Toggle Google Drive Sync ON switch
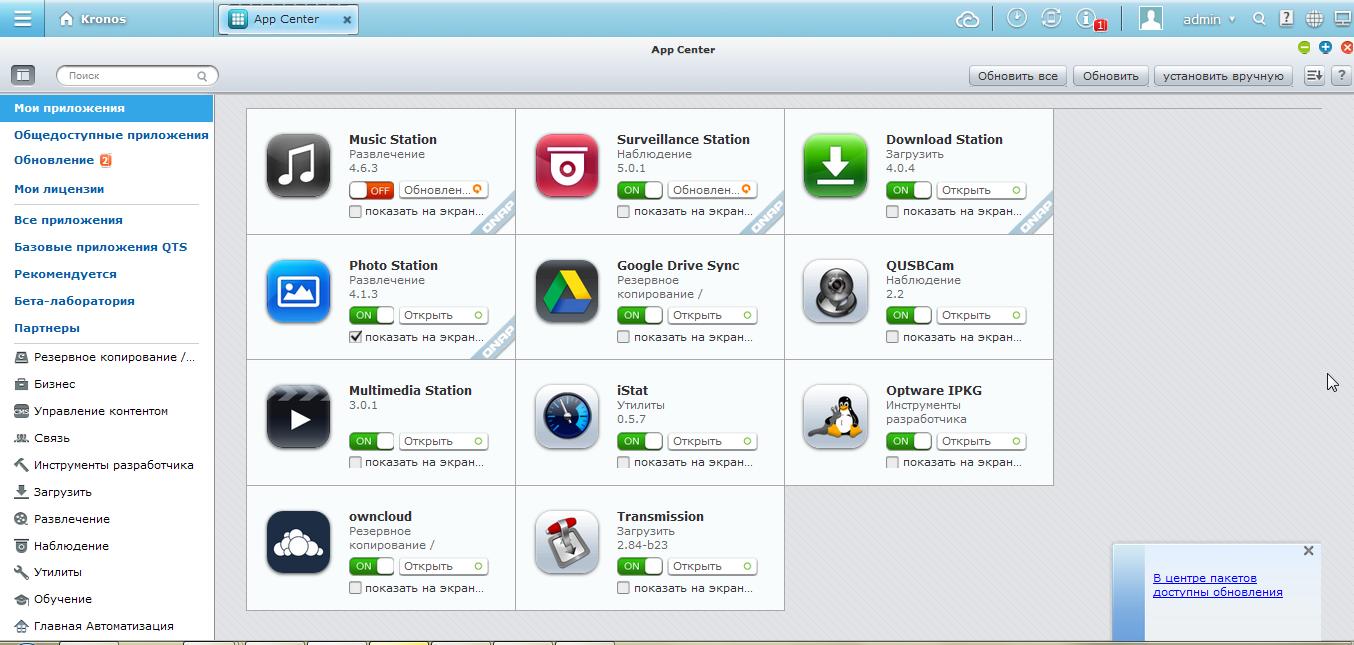Screen dimensions: 1354x645 [640, 315]
